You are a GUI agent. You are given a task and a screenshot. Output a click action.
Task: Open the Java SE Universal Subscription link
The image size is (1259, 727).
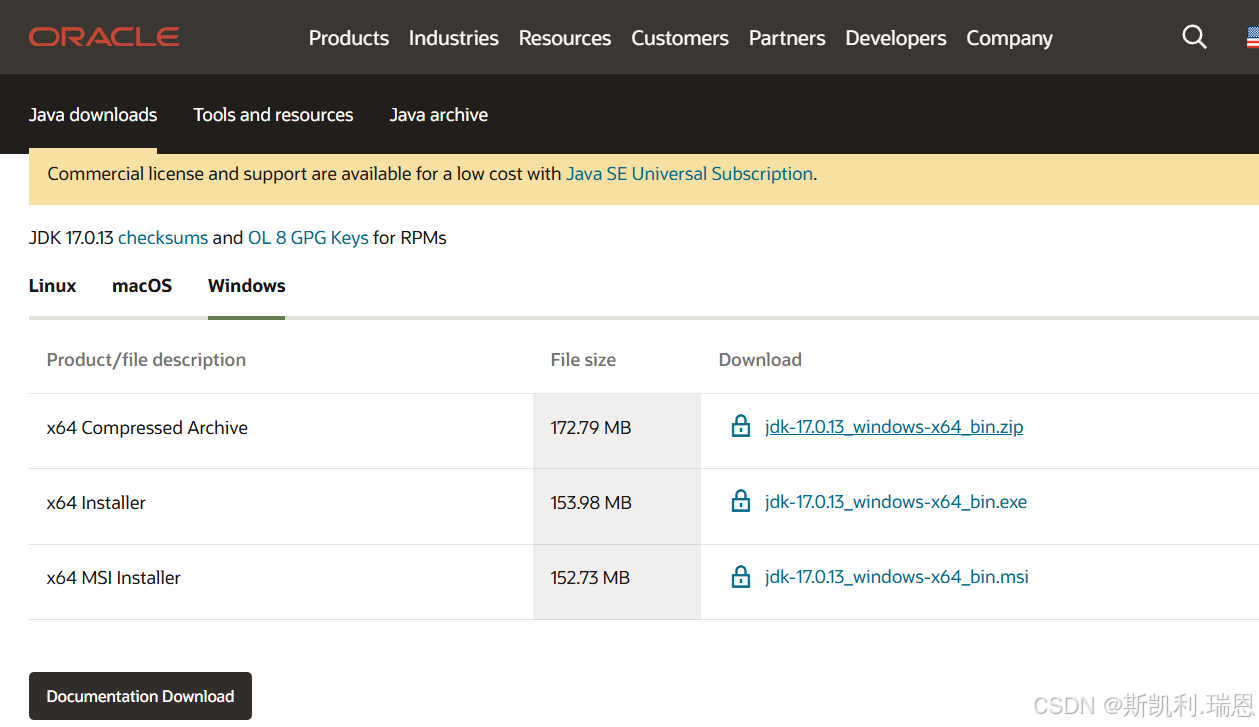[689, 174]
